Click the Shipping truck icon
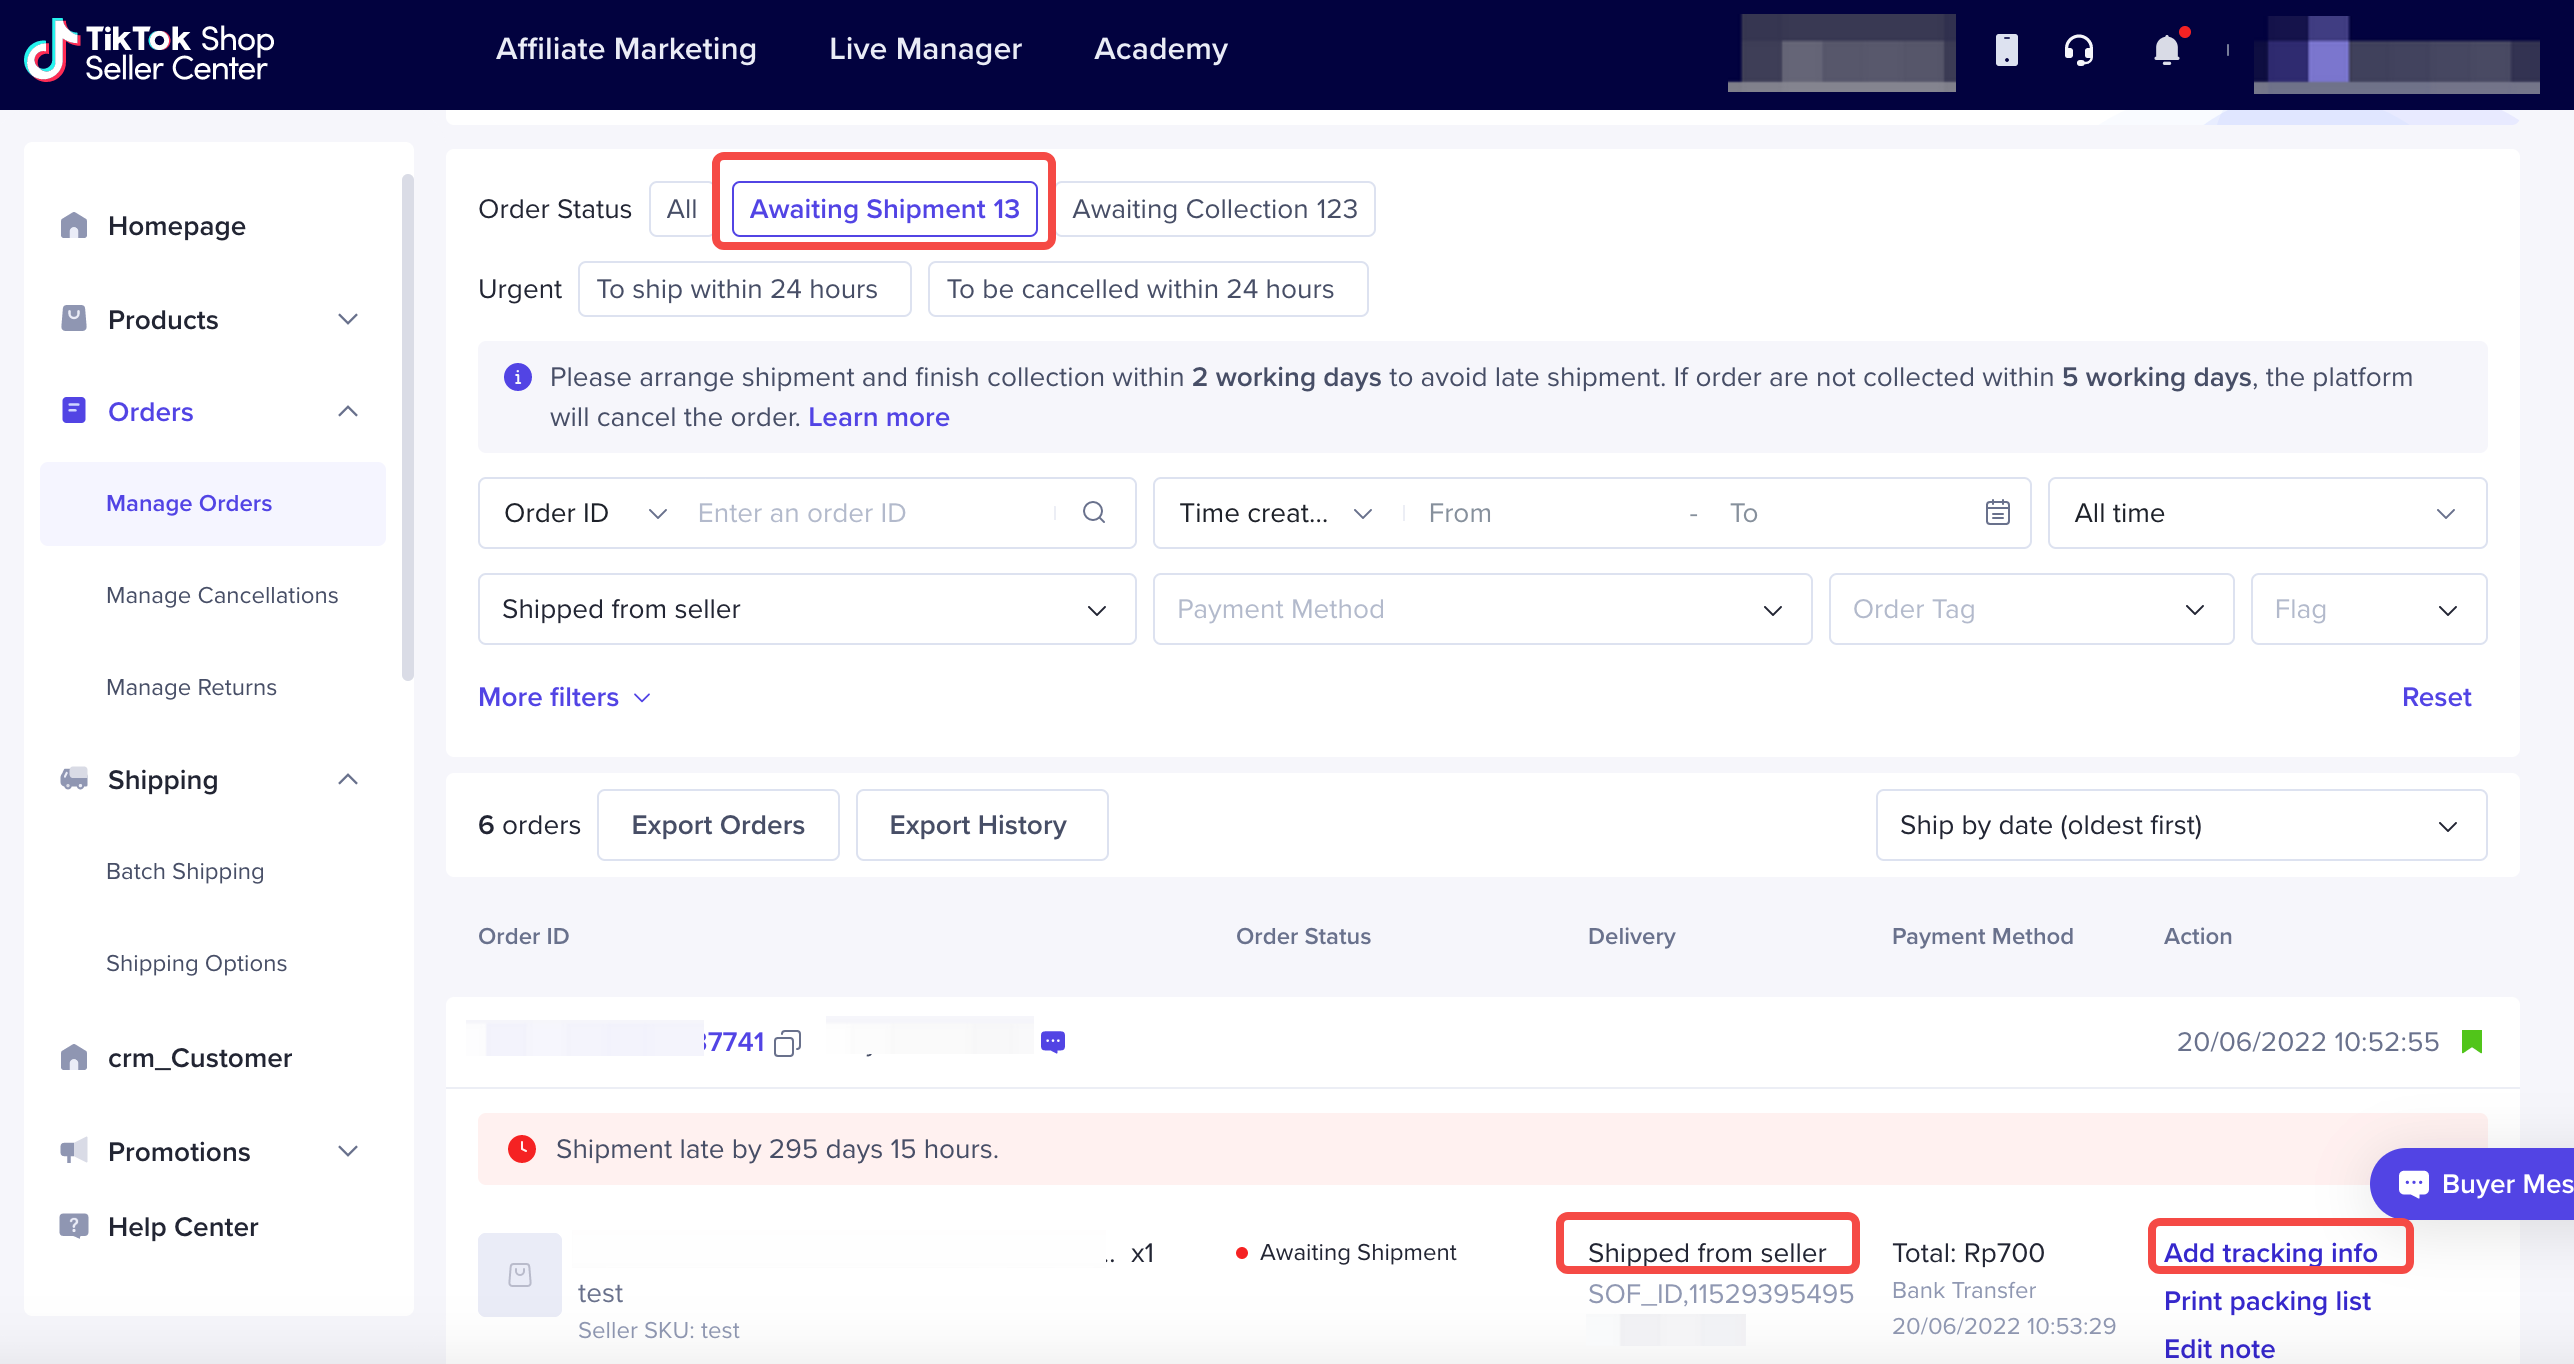 point(74,779)
